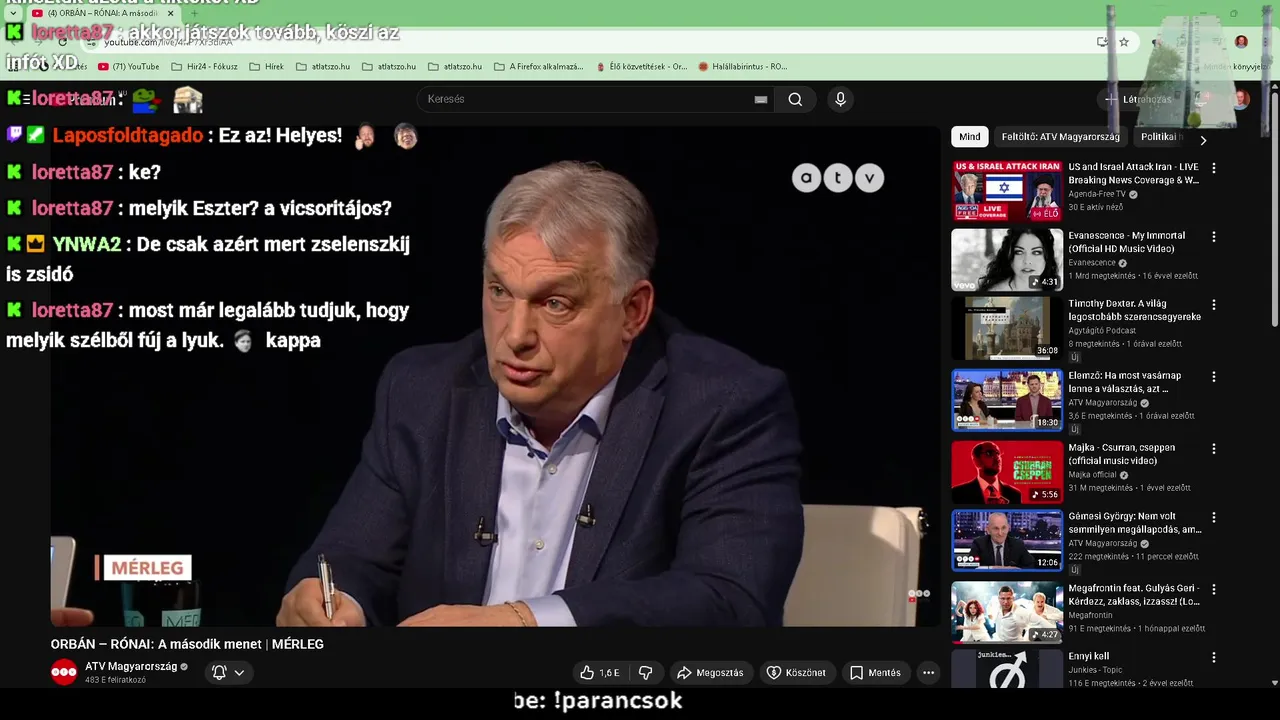Open Timothy Dexter podcast thumbnail
The image size is (1280, 720).
point(1007,328)
